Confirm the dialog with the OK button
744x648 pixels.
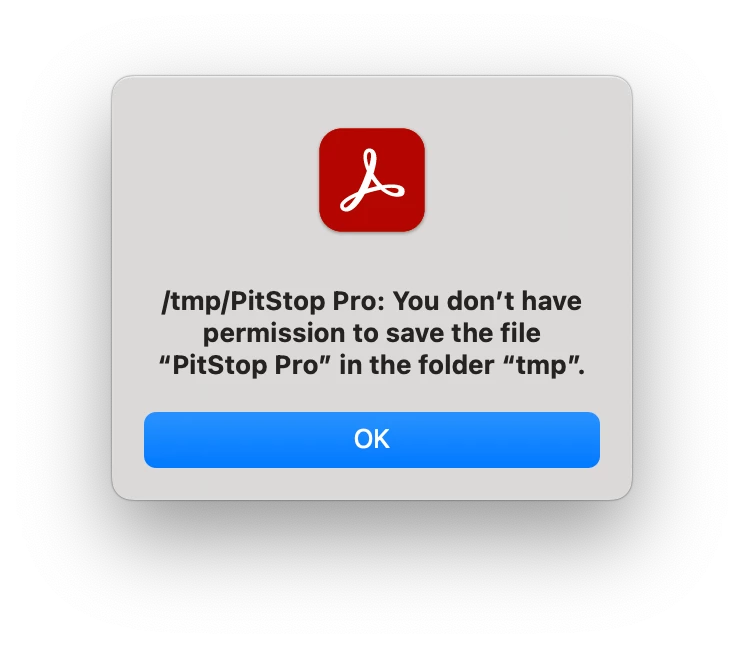click(x=372, y=439)
